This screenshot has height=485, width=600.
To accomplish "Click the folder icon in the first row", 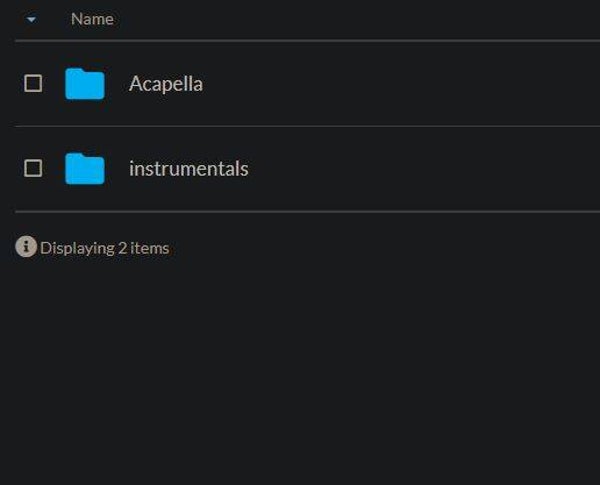I will point(85,84).
